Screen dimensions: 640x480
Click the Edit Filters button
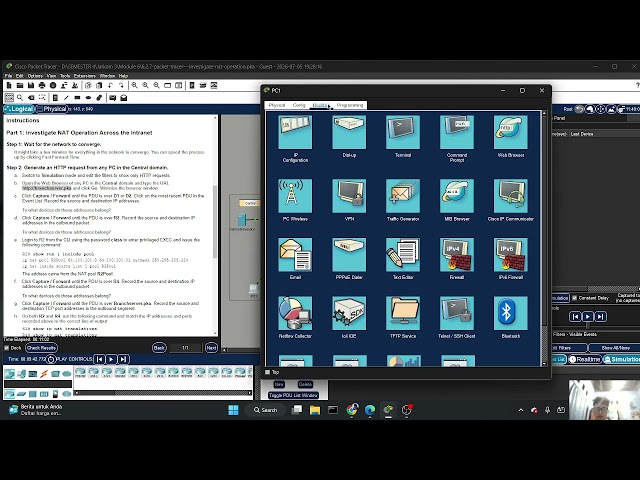click(569, 348)
